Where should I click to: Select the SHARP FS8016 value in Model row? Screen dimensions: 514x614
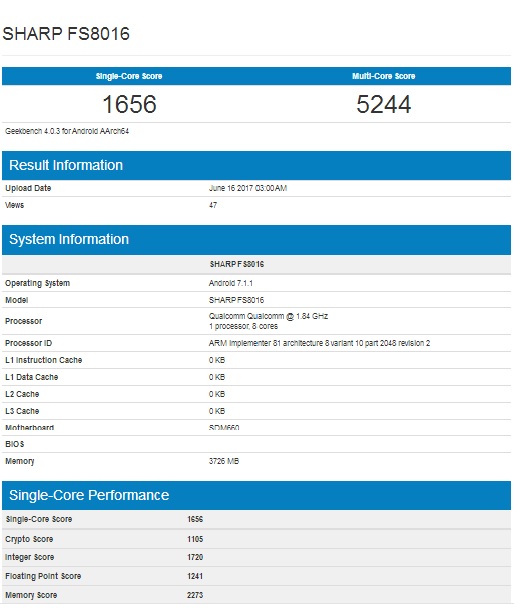tap(236, 300)
